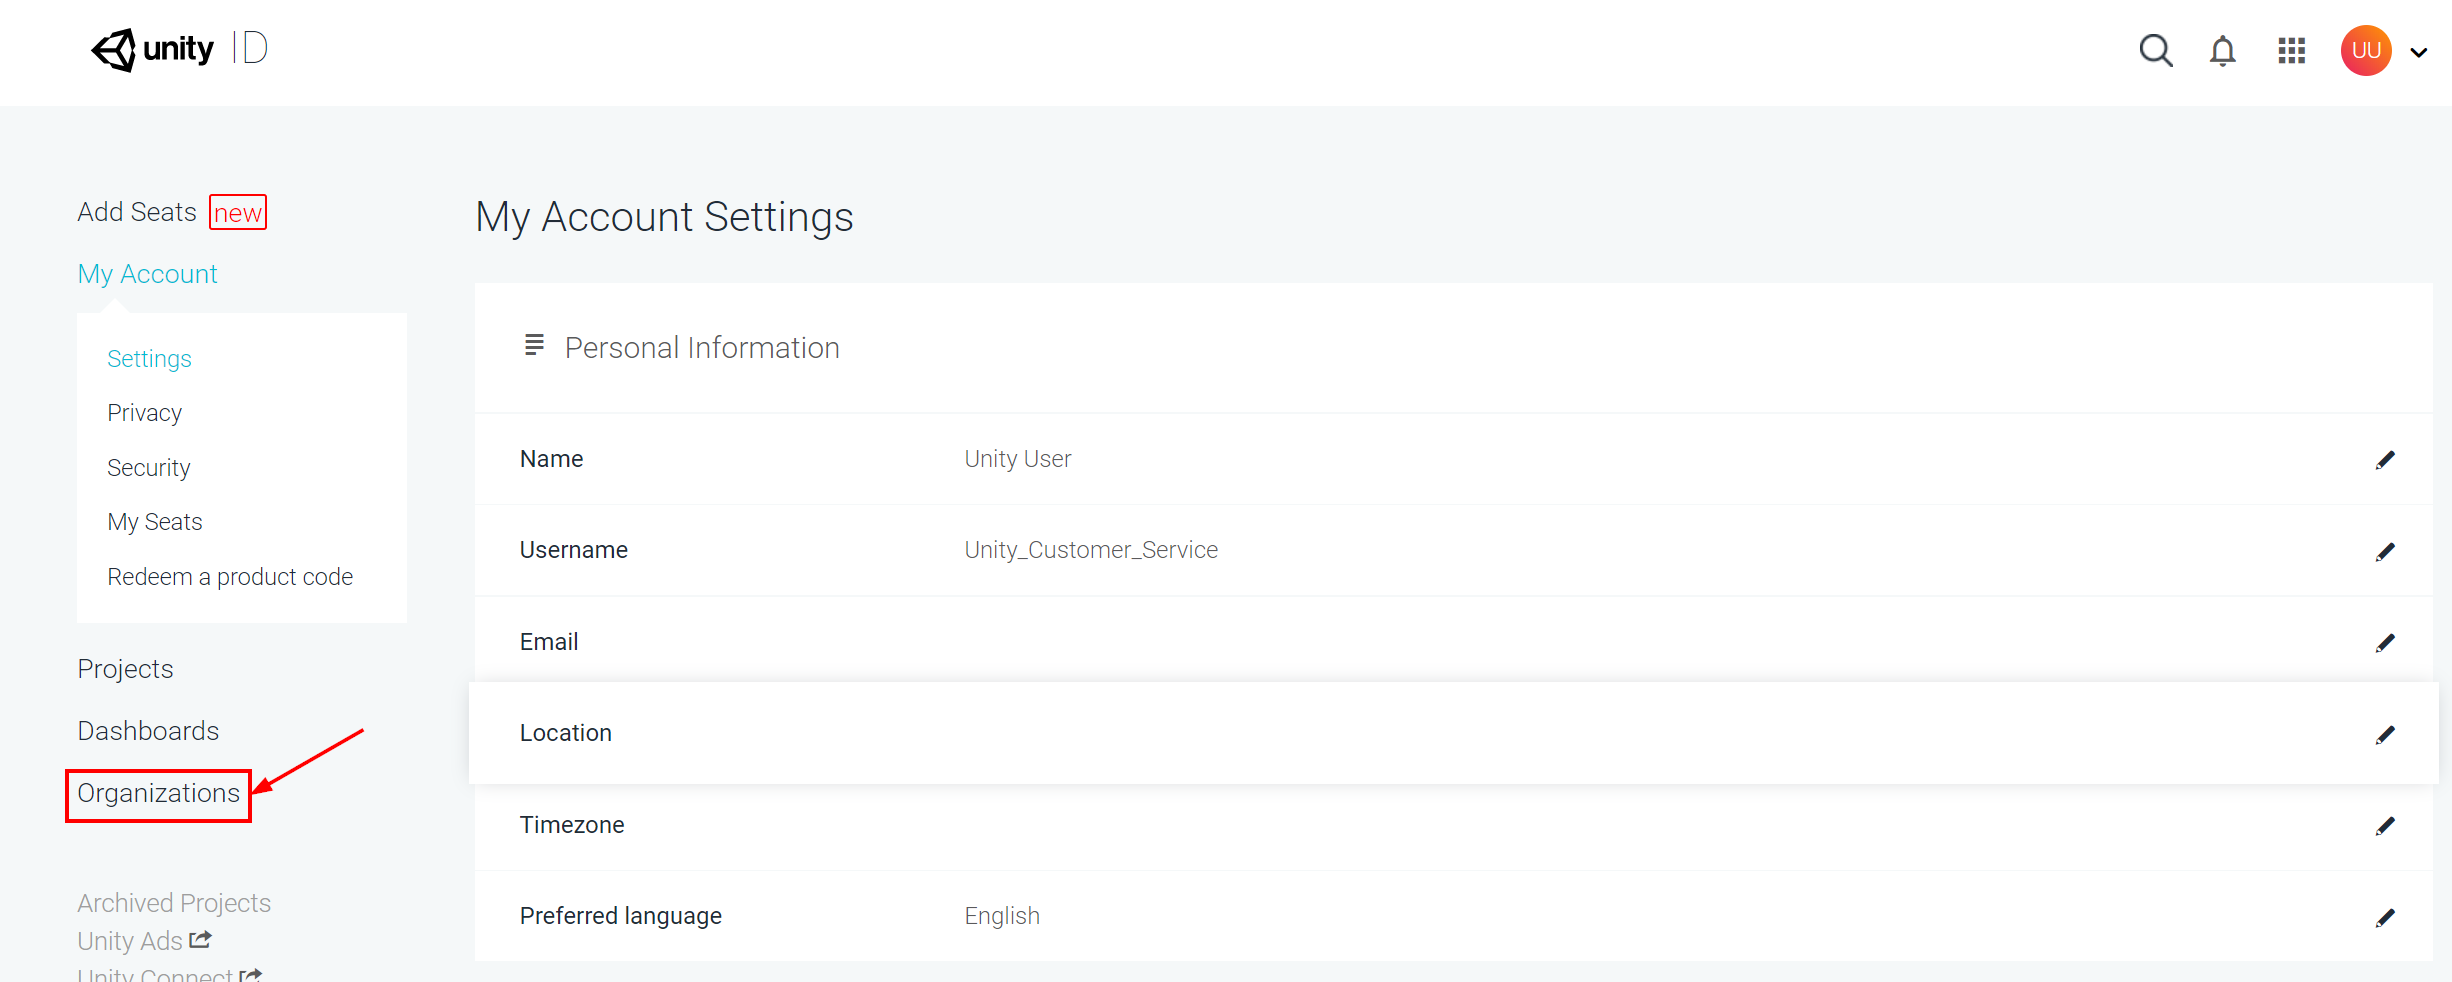Click the 'Preferred language' row label
The width and height of the screenshot is (2452, 982).
click(621, 916)
